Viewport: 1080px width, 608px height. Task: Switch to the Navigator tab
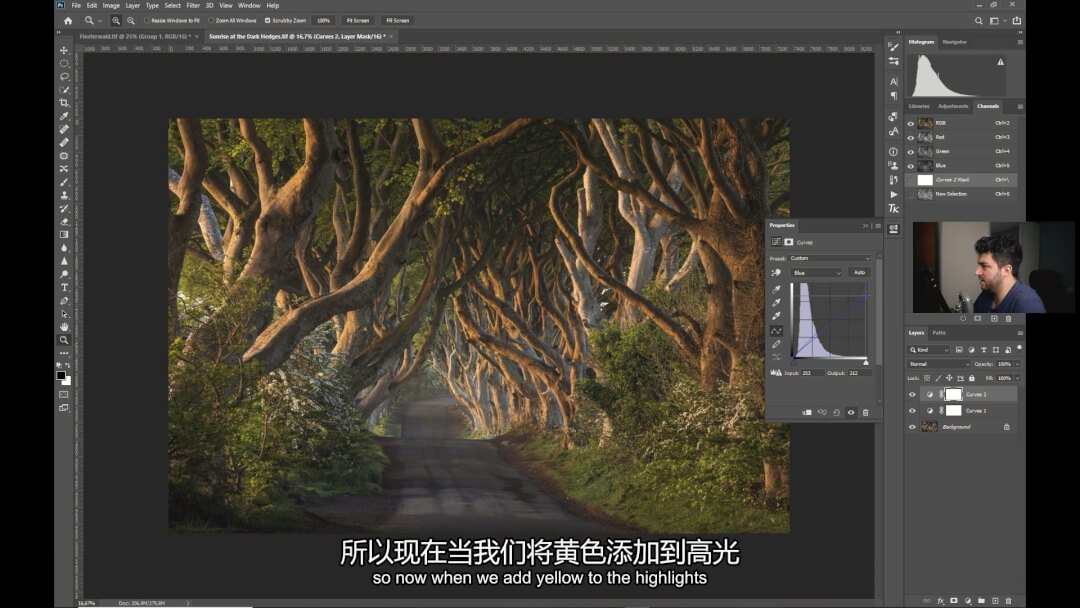[x=955, y=42]
